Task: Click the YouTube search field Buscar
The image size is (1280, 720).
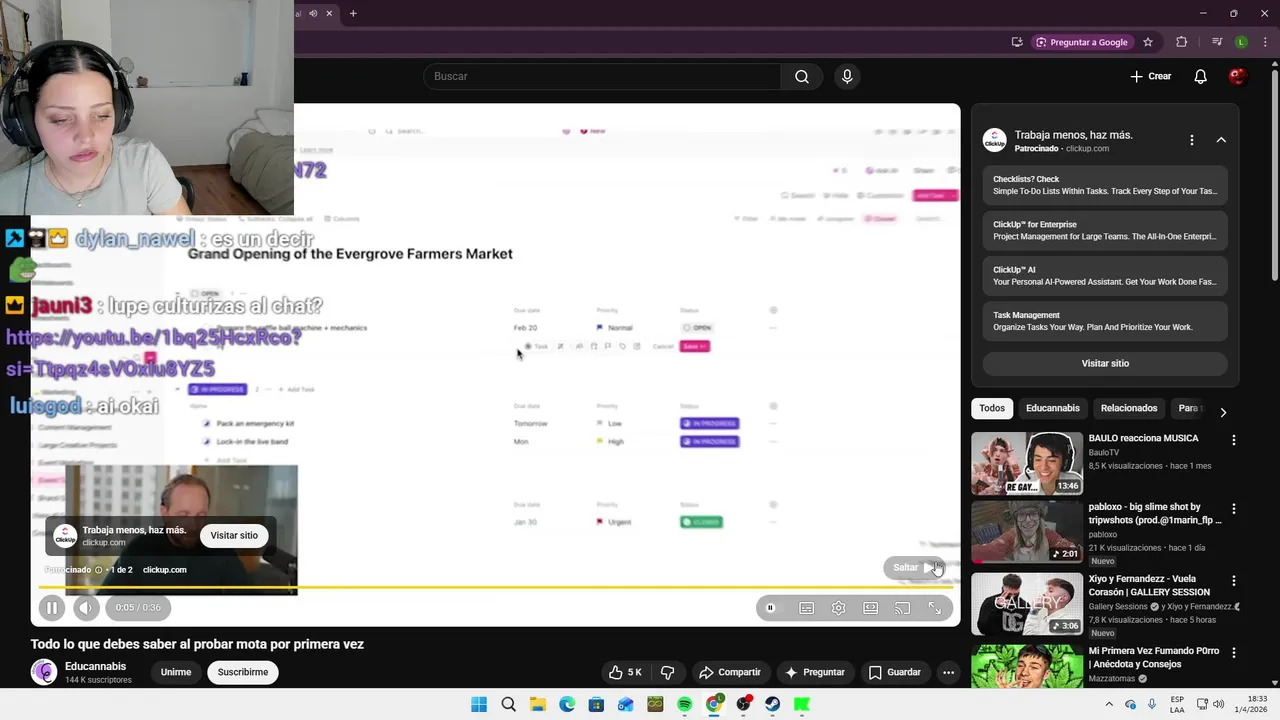Action: [x=602, y=76]
